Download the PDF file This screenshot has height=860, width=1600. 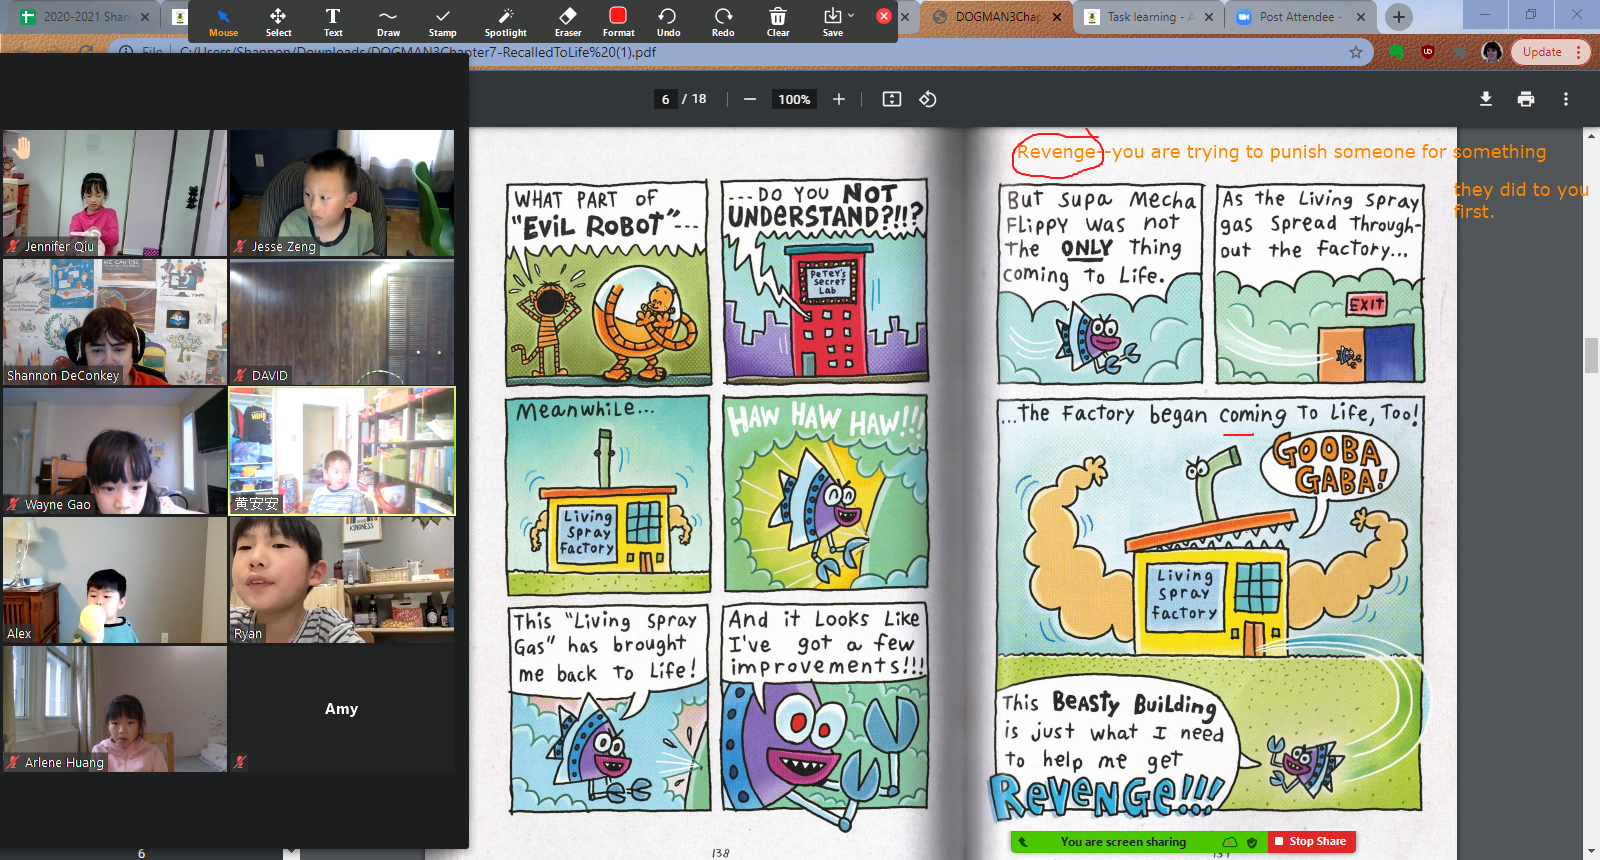1486,99
